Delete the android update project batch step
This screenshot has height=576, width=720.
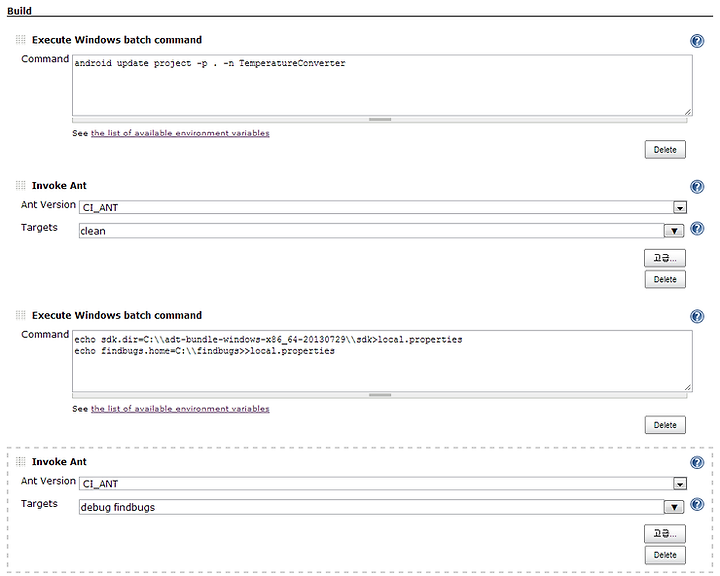pyautogui.click(x=665, y=150)
